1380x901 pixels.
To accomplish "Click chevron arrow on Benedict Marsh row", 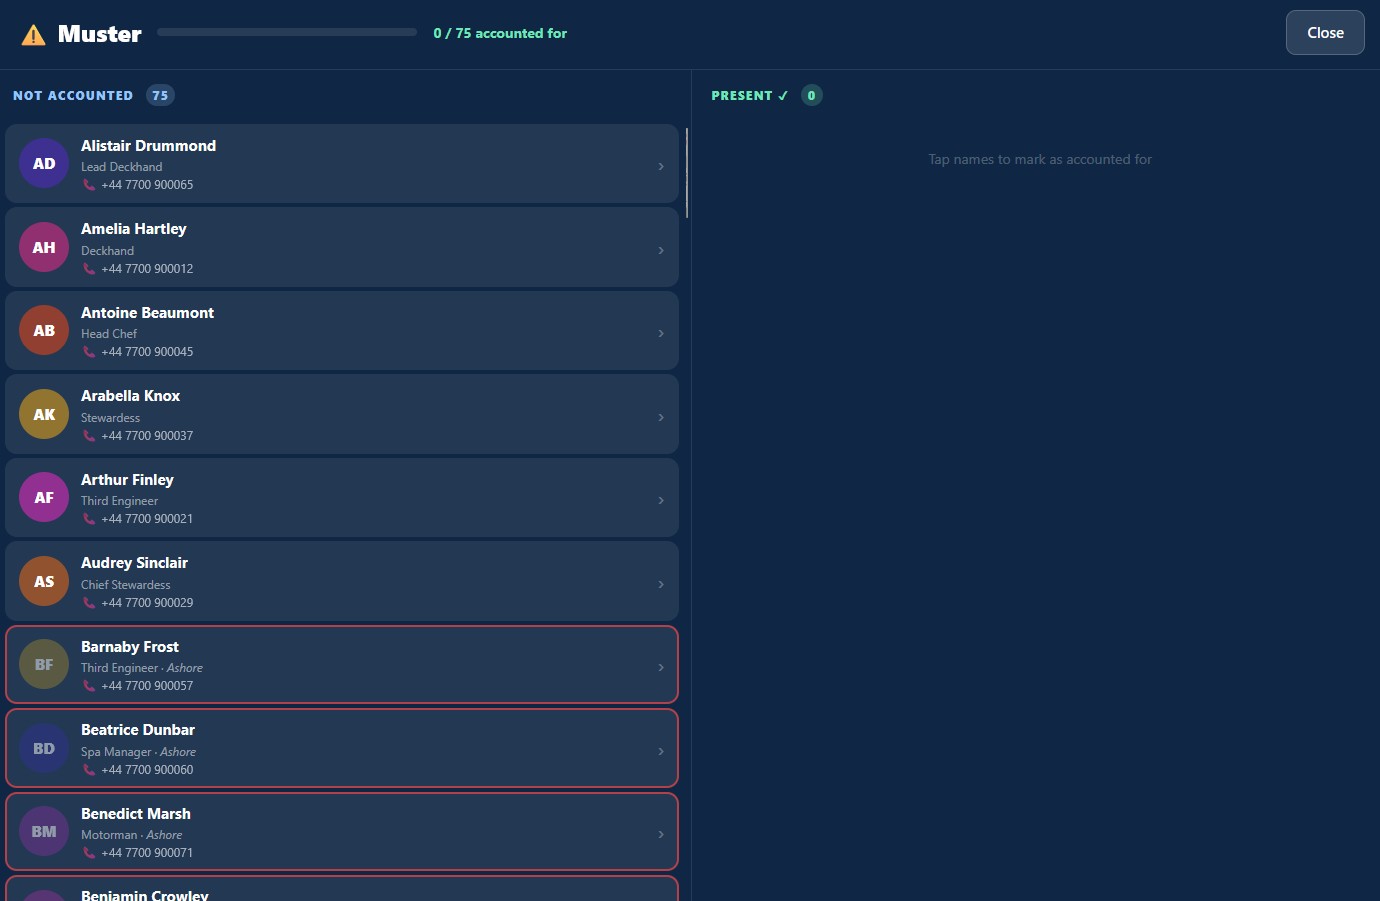I will pyautogui.click(x=661, y=834).
